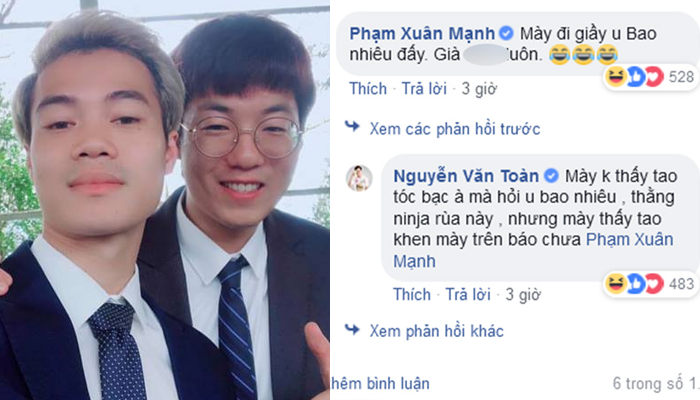This screenshot has height=400, width=700.
Task: Open the selfie photo of two men
Action: tap(165, 200)
